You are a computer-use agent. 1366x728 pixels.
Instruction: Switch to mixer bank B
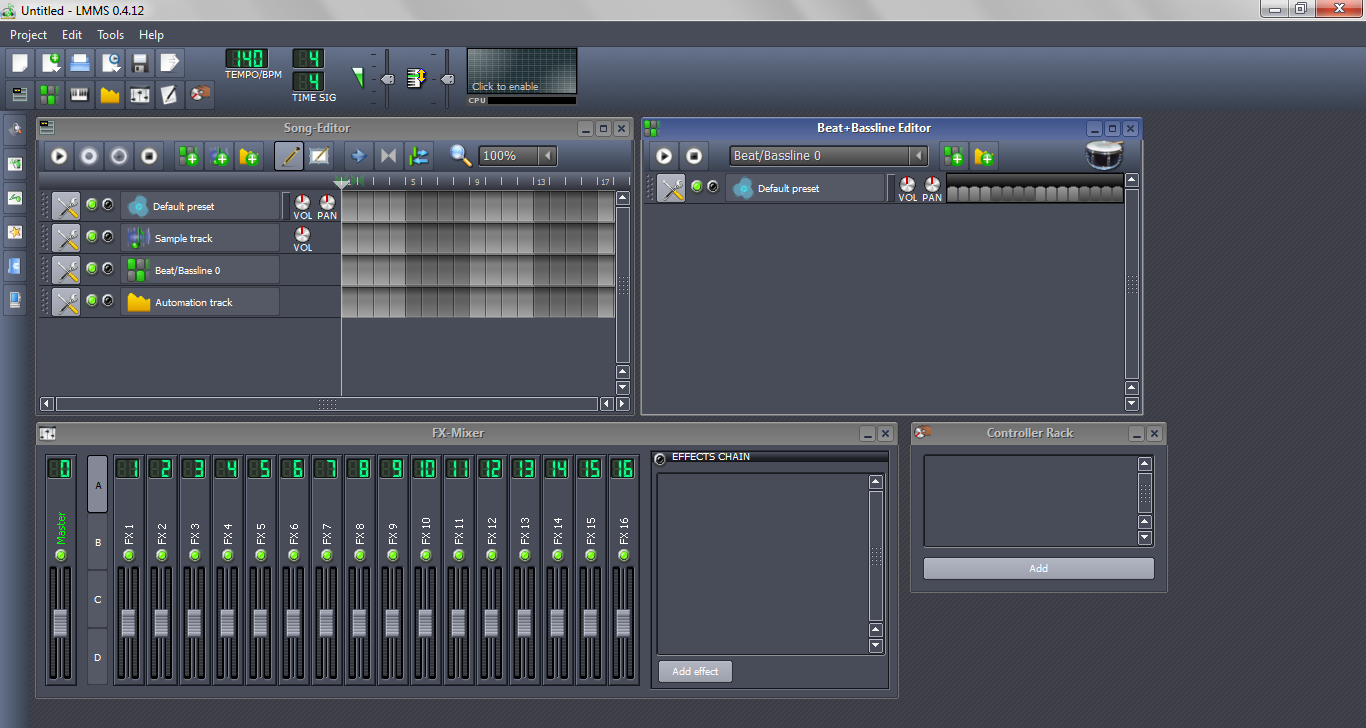pos(96,542)
